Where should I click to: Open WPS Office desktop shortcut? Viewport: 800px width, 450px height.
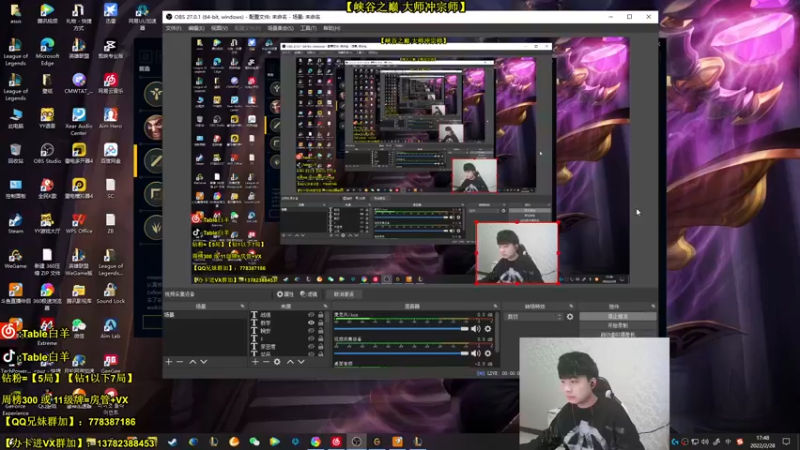(x=79, y=223)
